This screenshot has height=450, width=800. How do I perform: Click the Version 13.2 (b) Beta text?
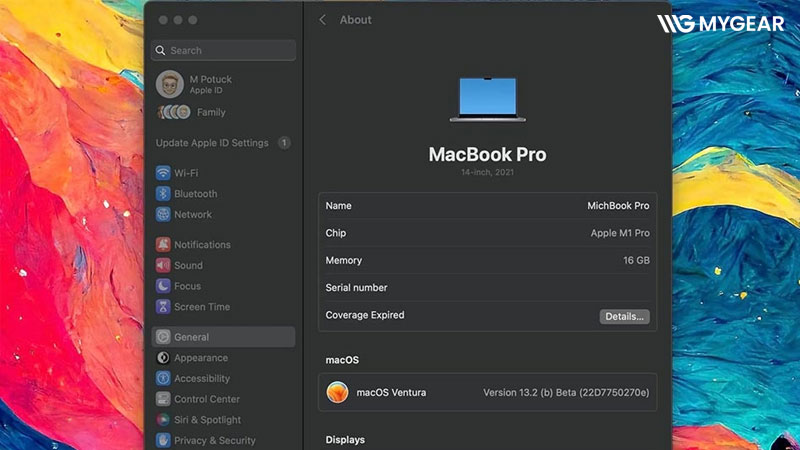coord(566,392)
